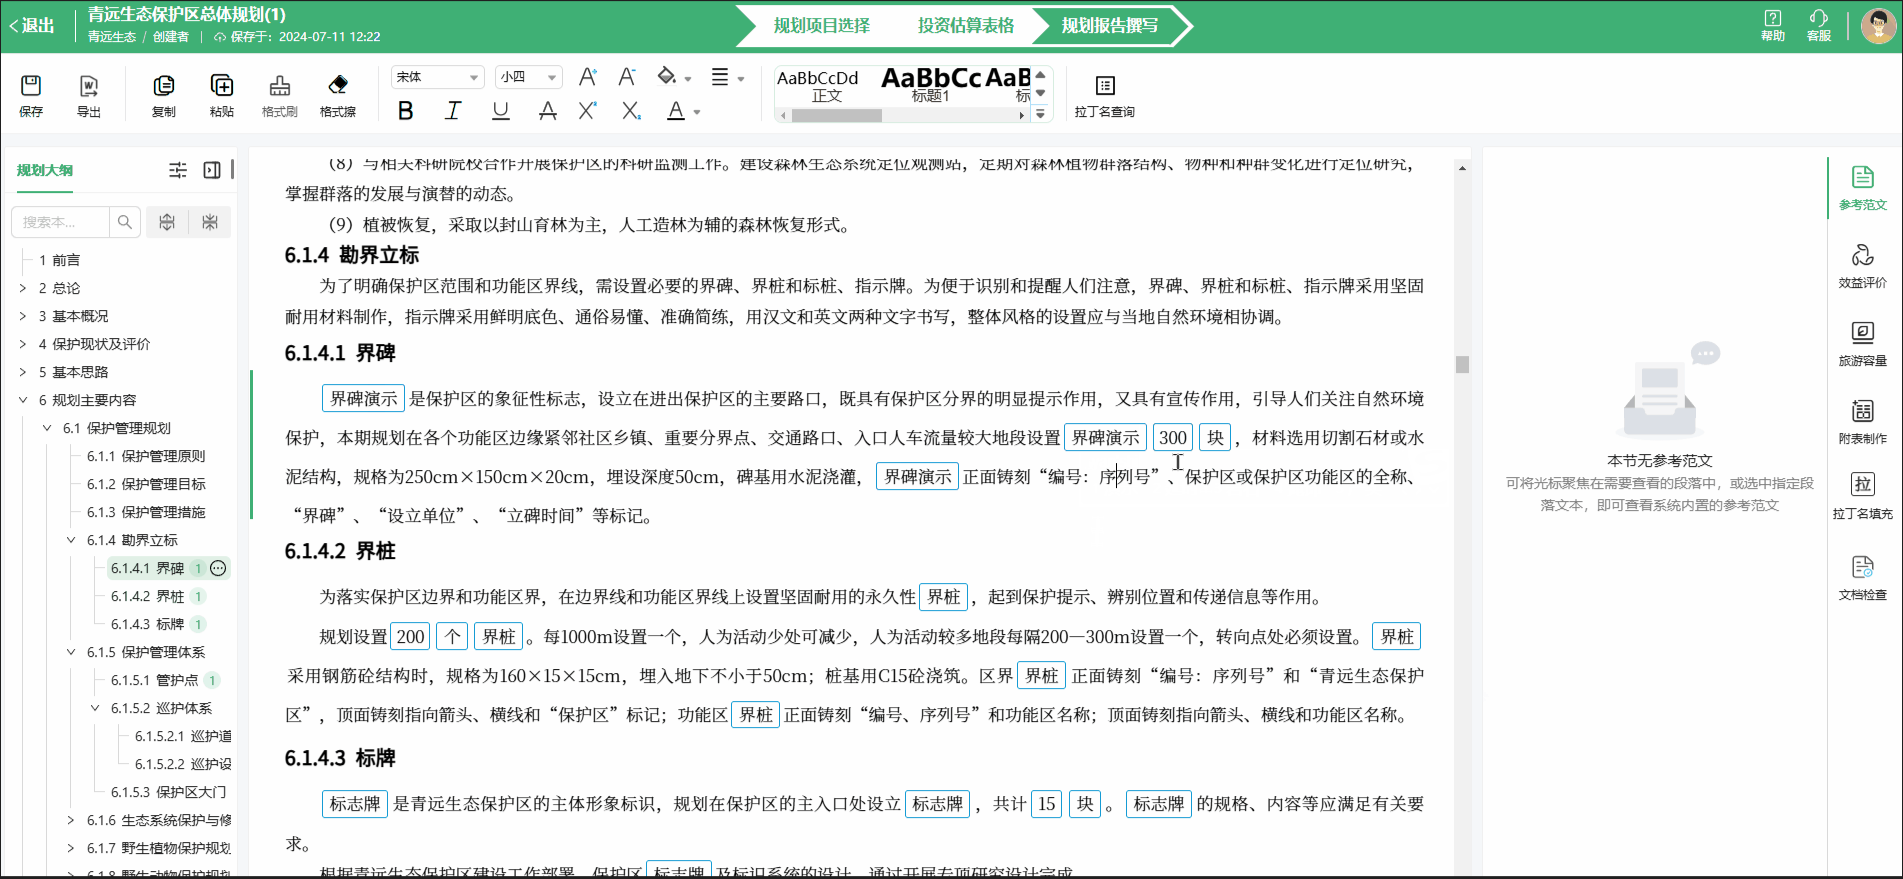Open the font size dropdown 小四
This screenshot has width=1903, height=879.
click(x=528, y=77)
